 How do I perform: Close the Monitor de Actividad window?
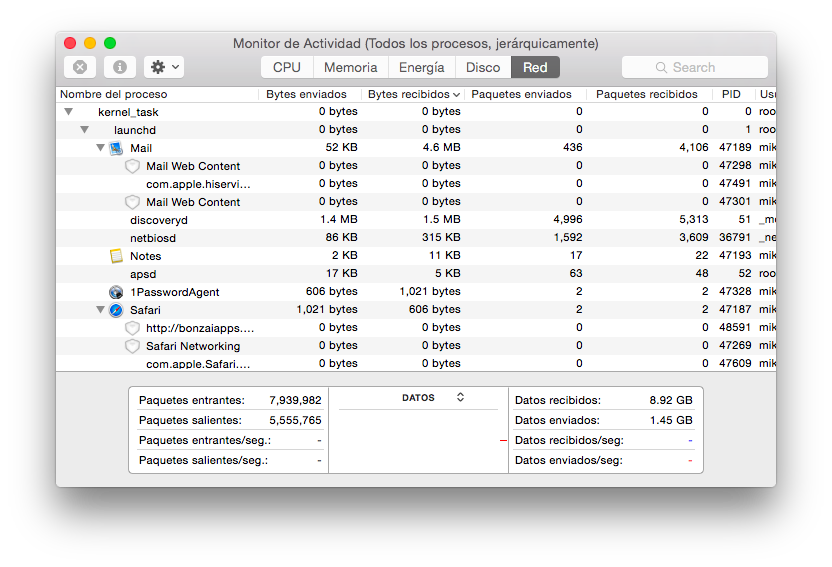click(x=70, y=43)
